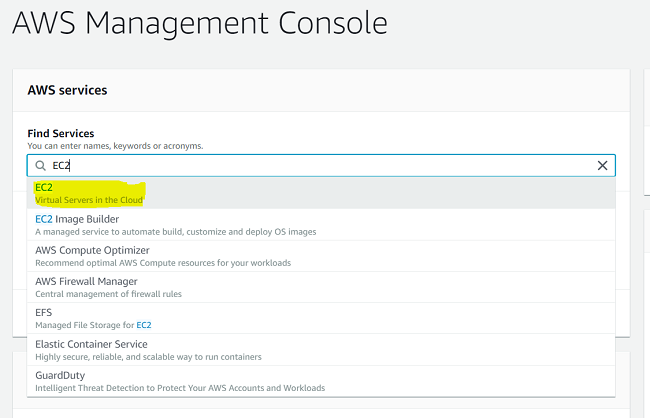Click the 'AWS Management Console' page title
The height and width of the screenshot is (418, 650).
[x=200, y=23]
